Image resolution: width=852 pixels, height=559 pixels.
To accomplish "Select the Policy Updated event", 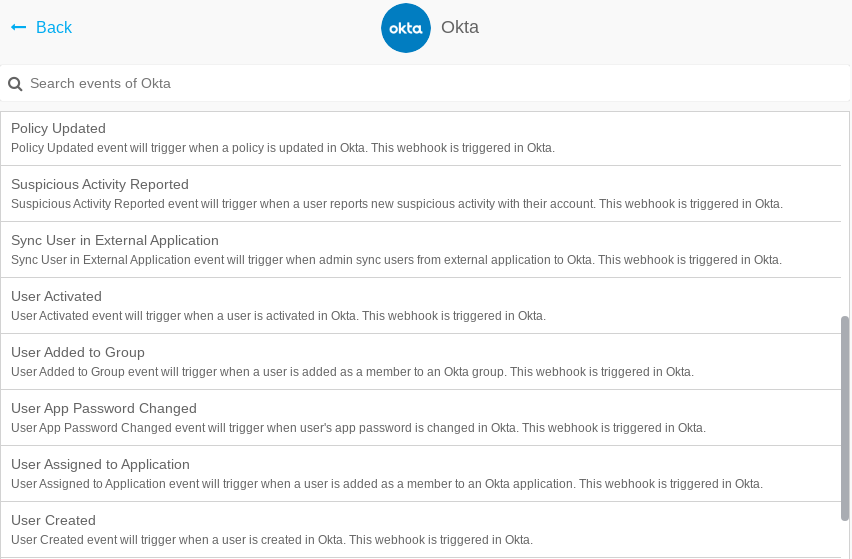I will (x=421, y=138).
